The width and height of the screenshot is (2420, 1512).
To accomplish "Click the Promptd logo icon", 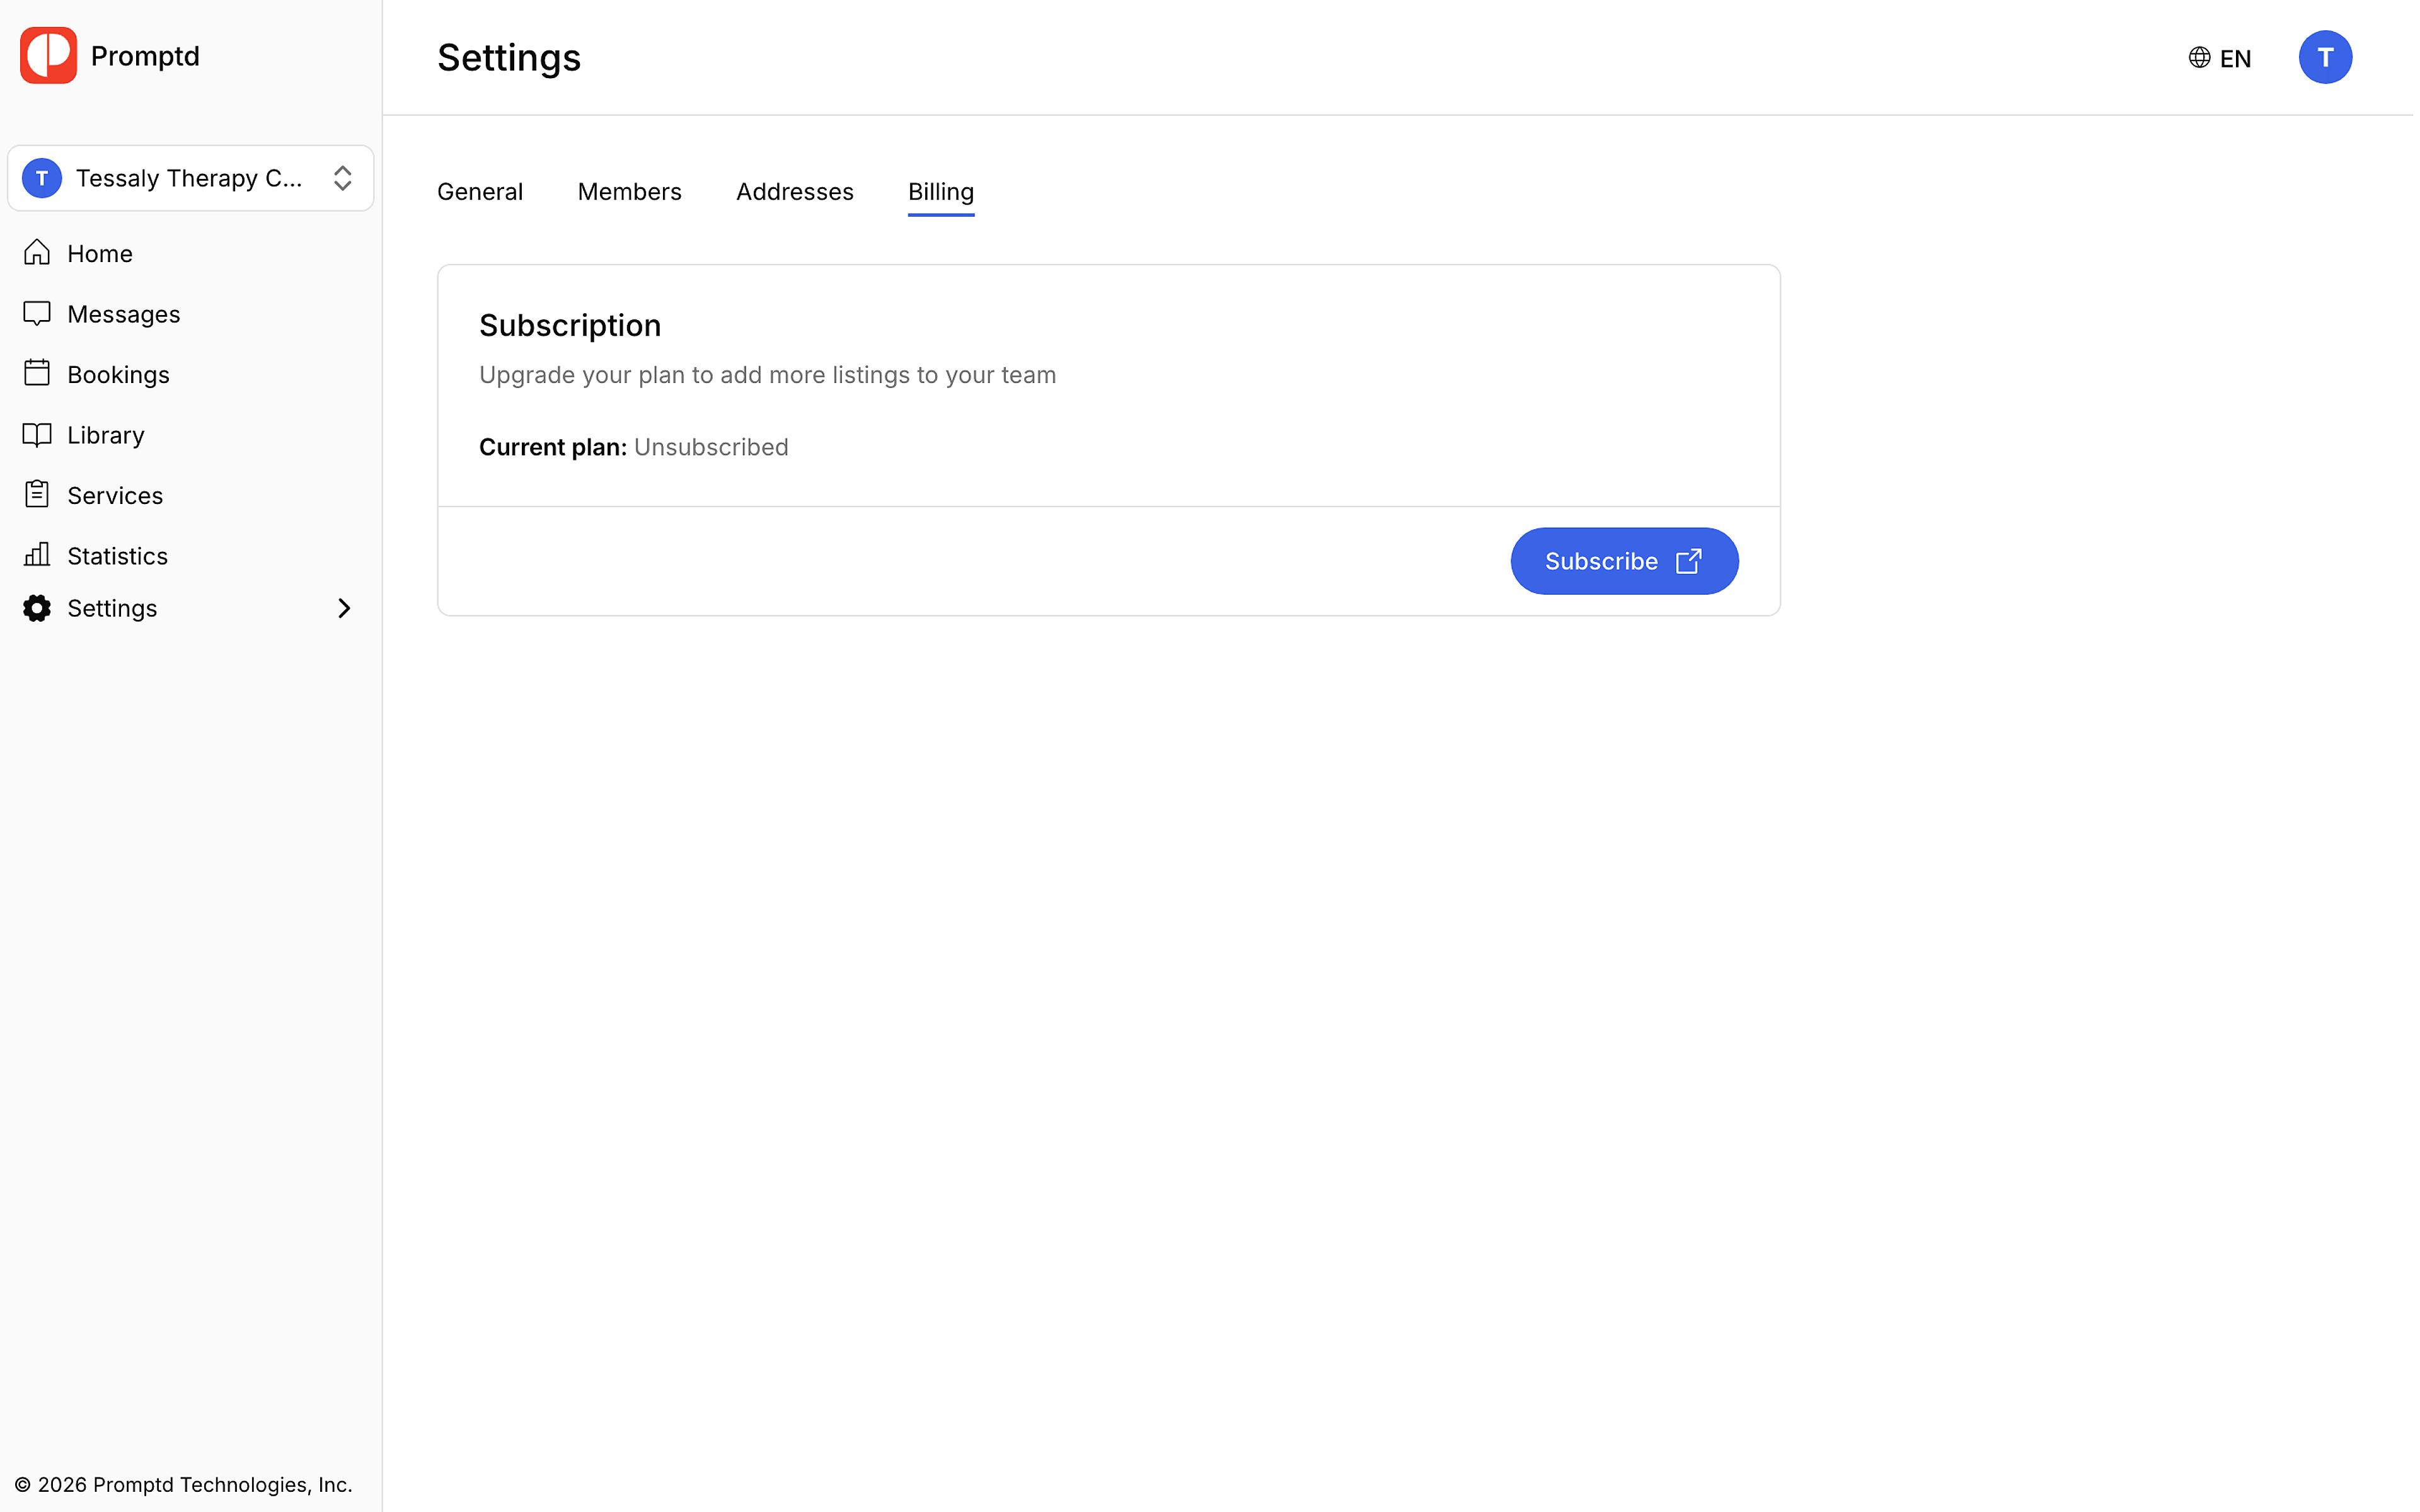I will [x=48, y=56].
